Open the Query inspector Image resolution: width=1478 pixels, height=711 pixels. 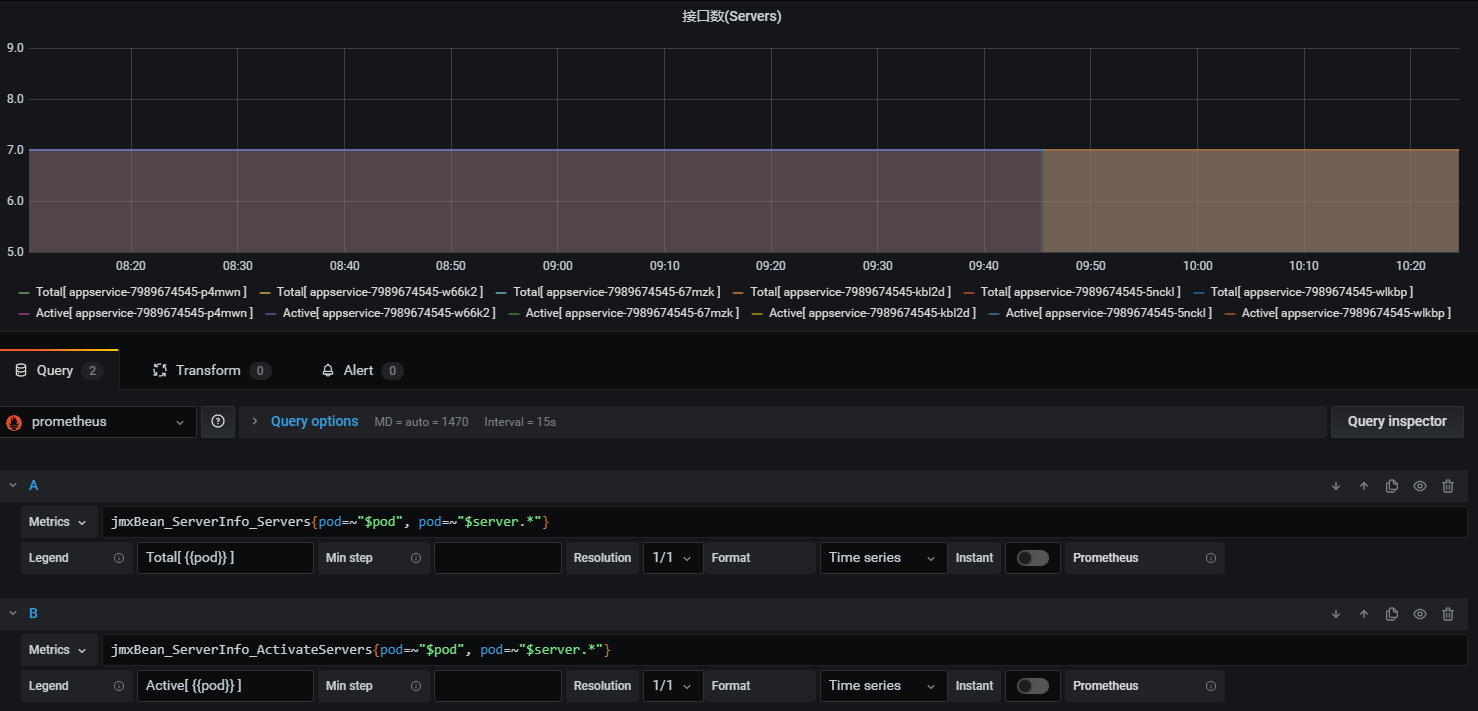pyautogui.click(x=1397, y=422)
